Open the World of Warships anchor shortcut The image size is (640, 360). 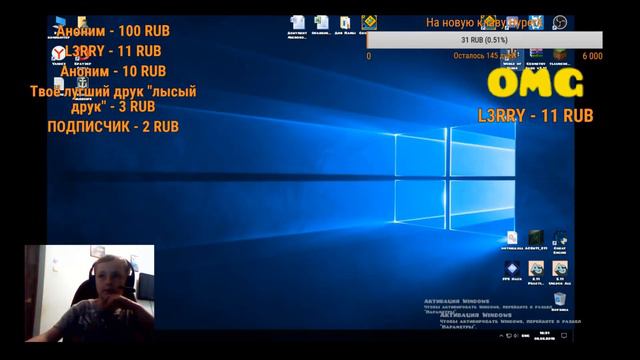(83, 86)
